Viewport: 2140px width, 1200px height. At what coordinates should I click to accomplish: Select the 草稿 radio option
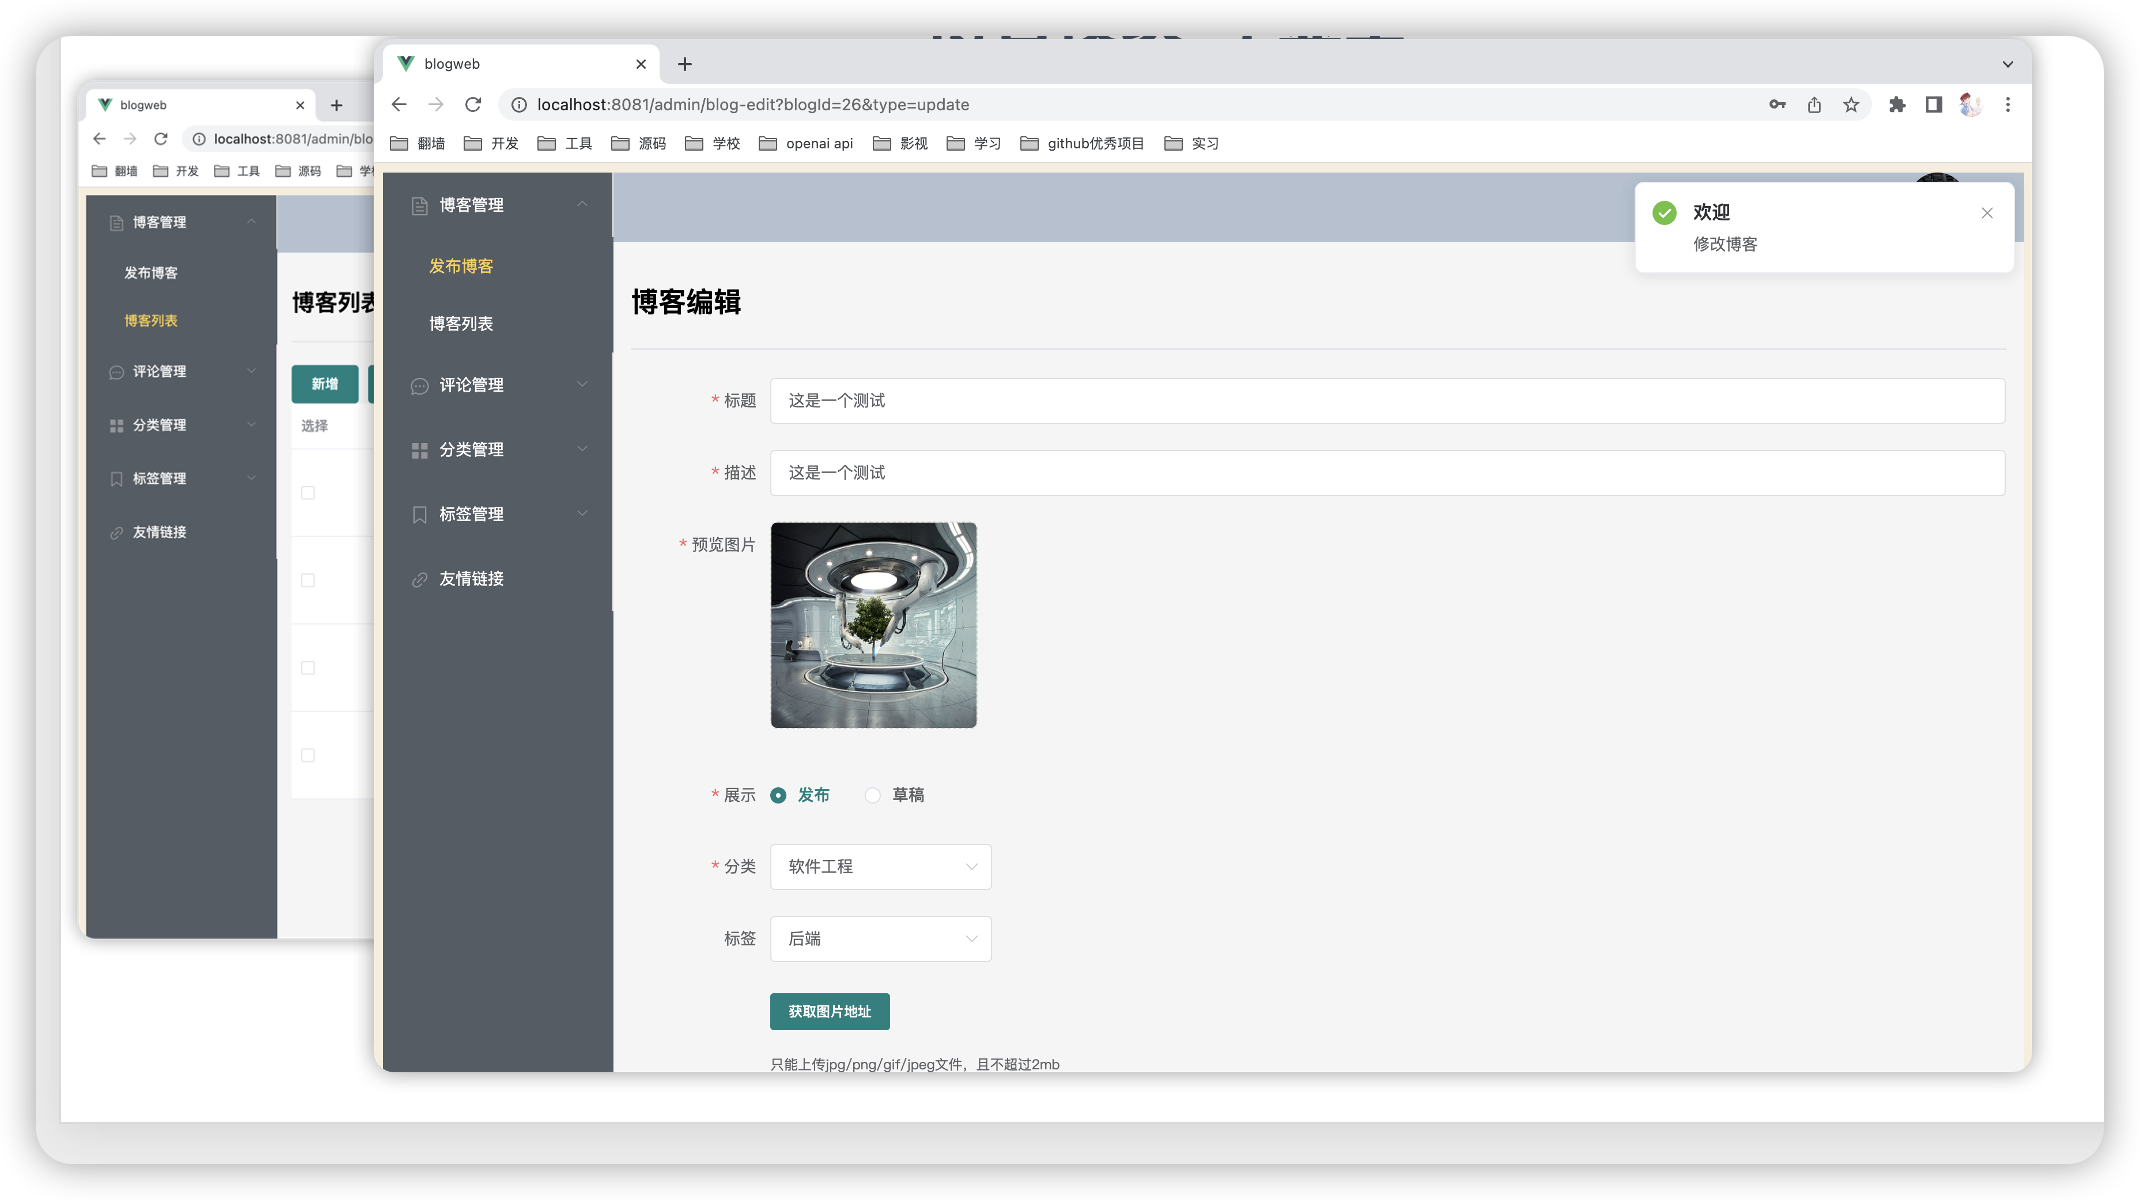pyautogui.click(x=873, y=795)
